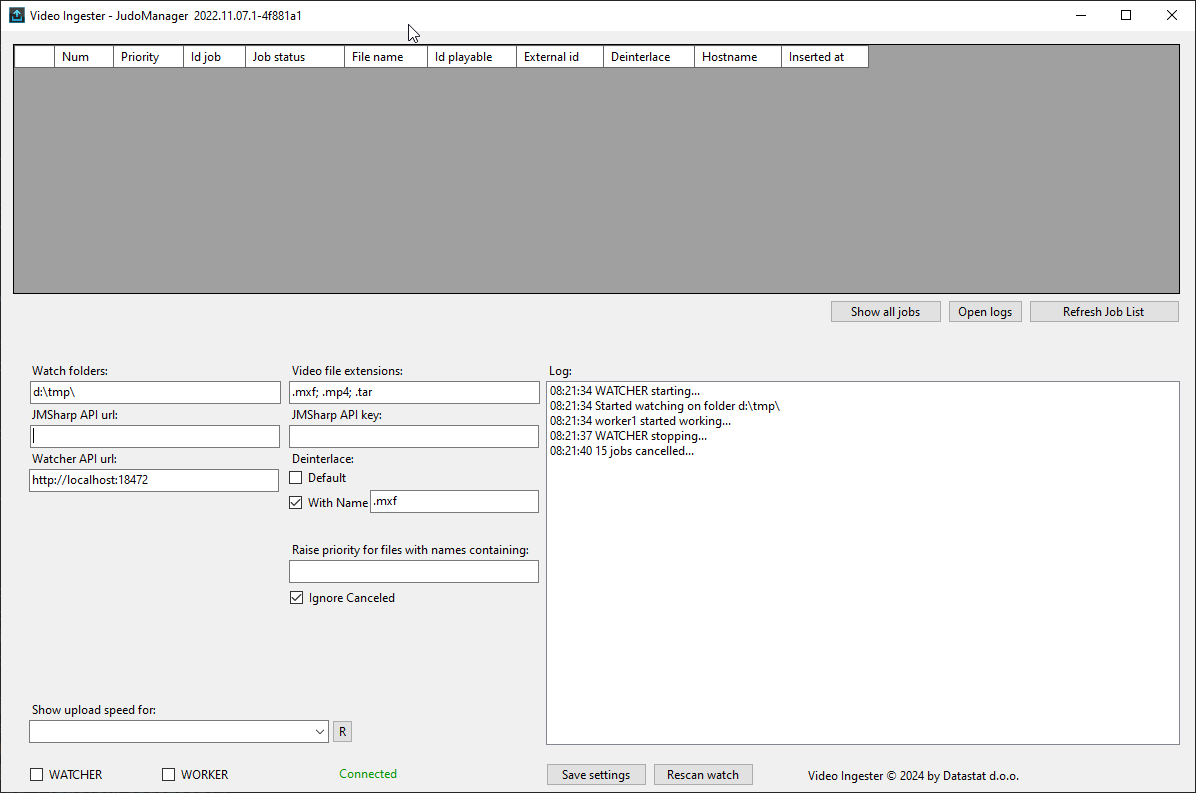This screenshot has width=1196, height=793.
Task: Click the File name column header
Action: (385, 57)
